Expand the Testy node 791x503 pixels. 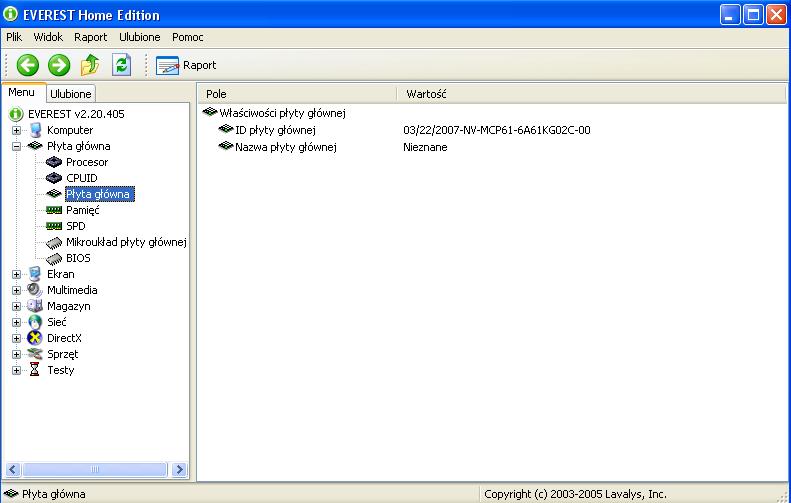tap(17, 370)
